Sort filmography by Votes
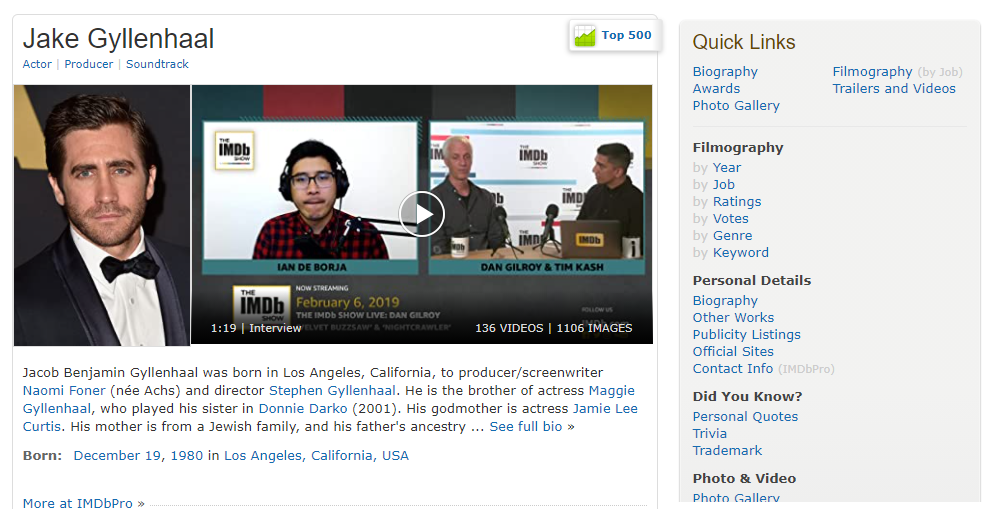This screenshot has height=509, width=985. click(731, 219)
